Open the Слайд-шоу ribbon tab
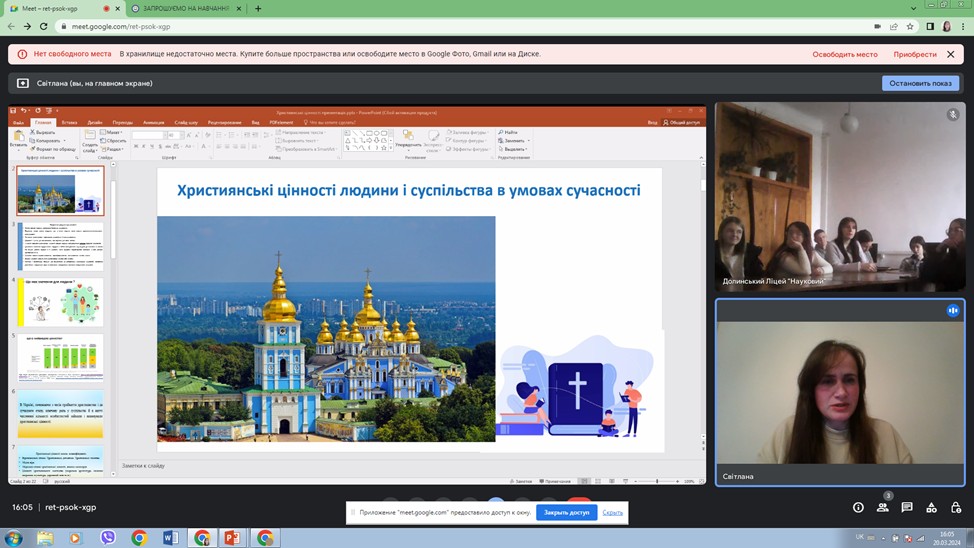The image size is (974, 548). point(186,122)
